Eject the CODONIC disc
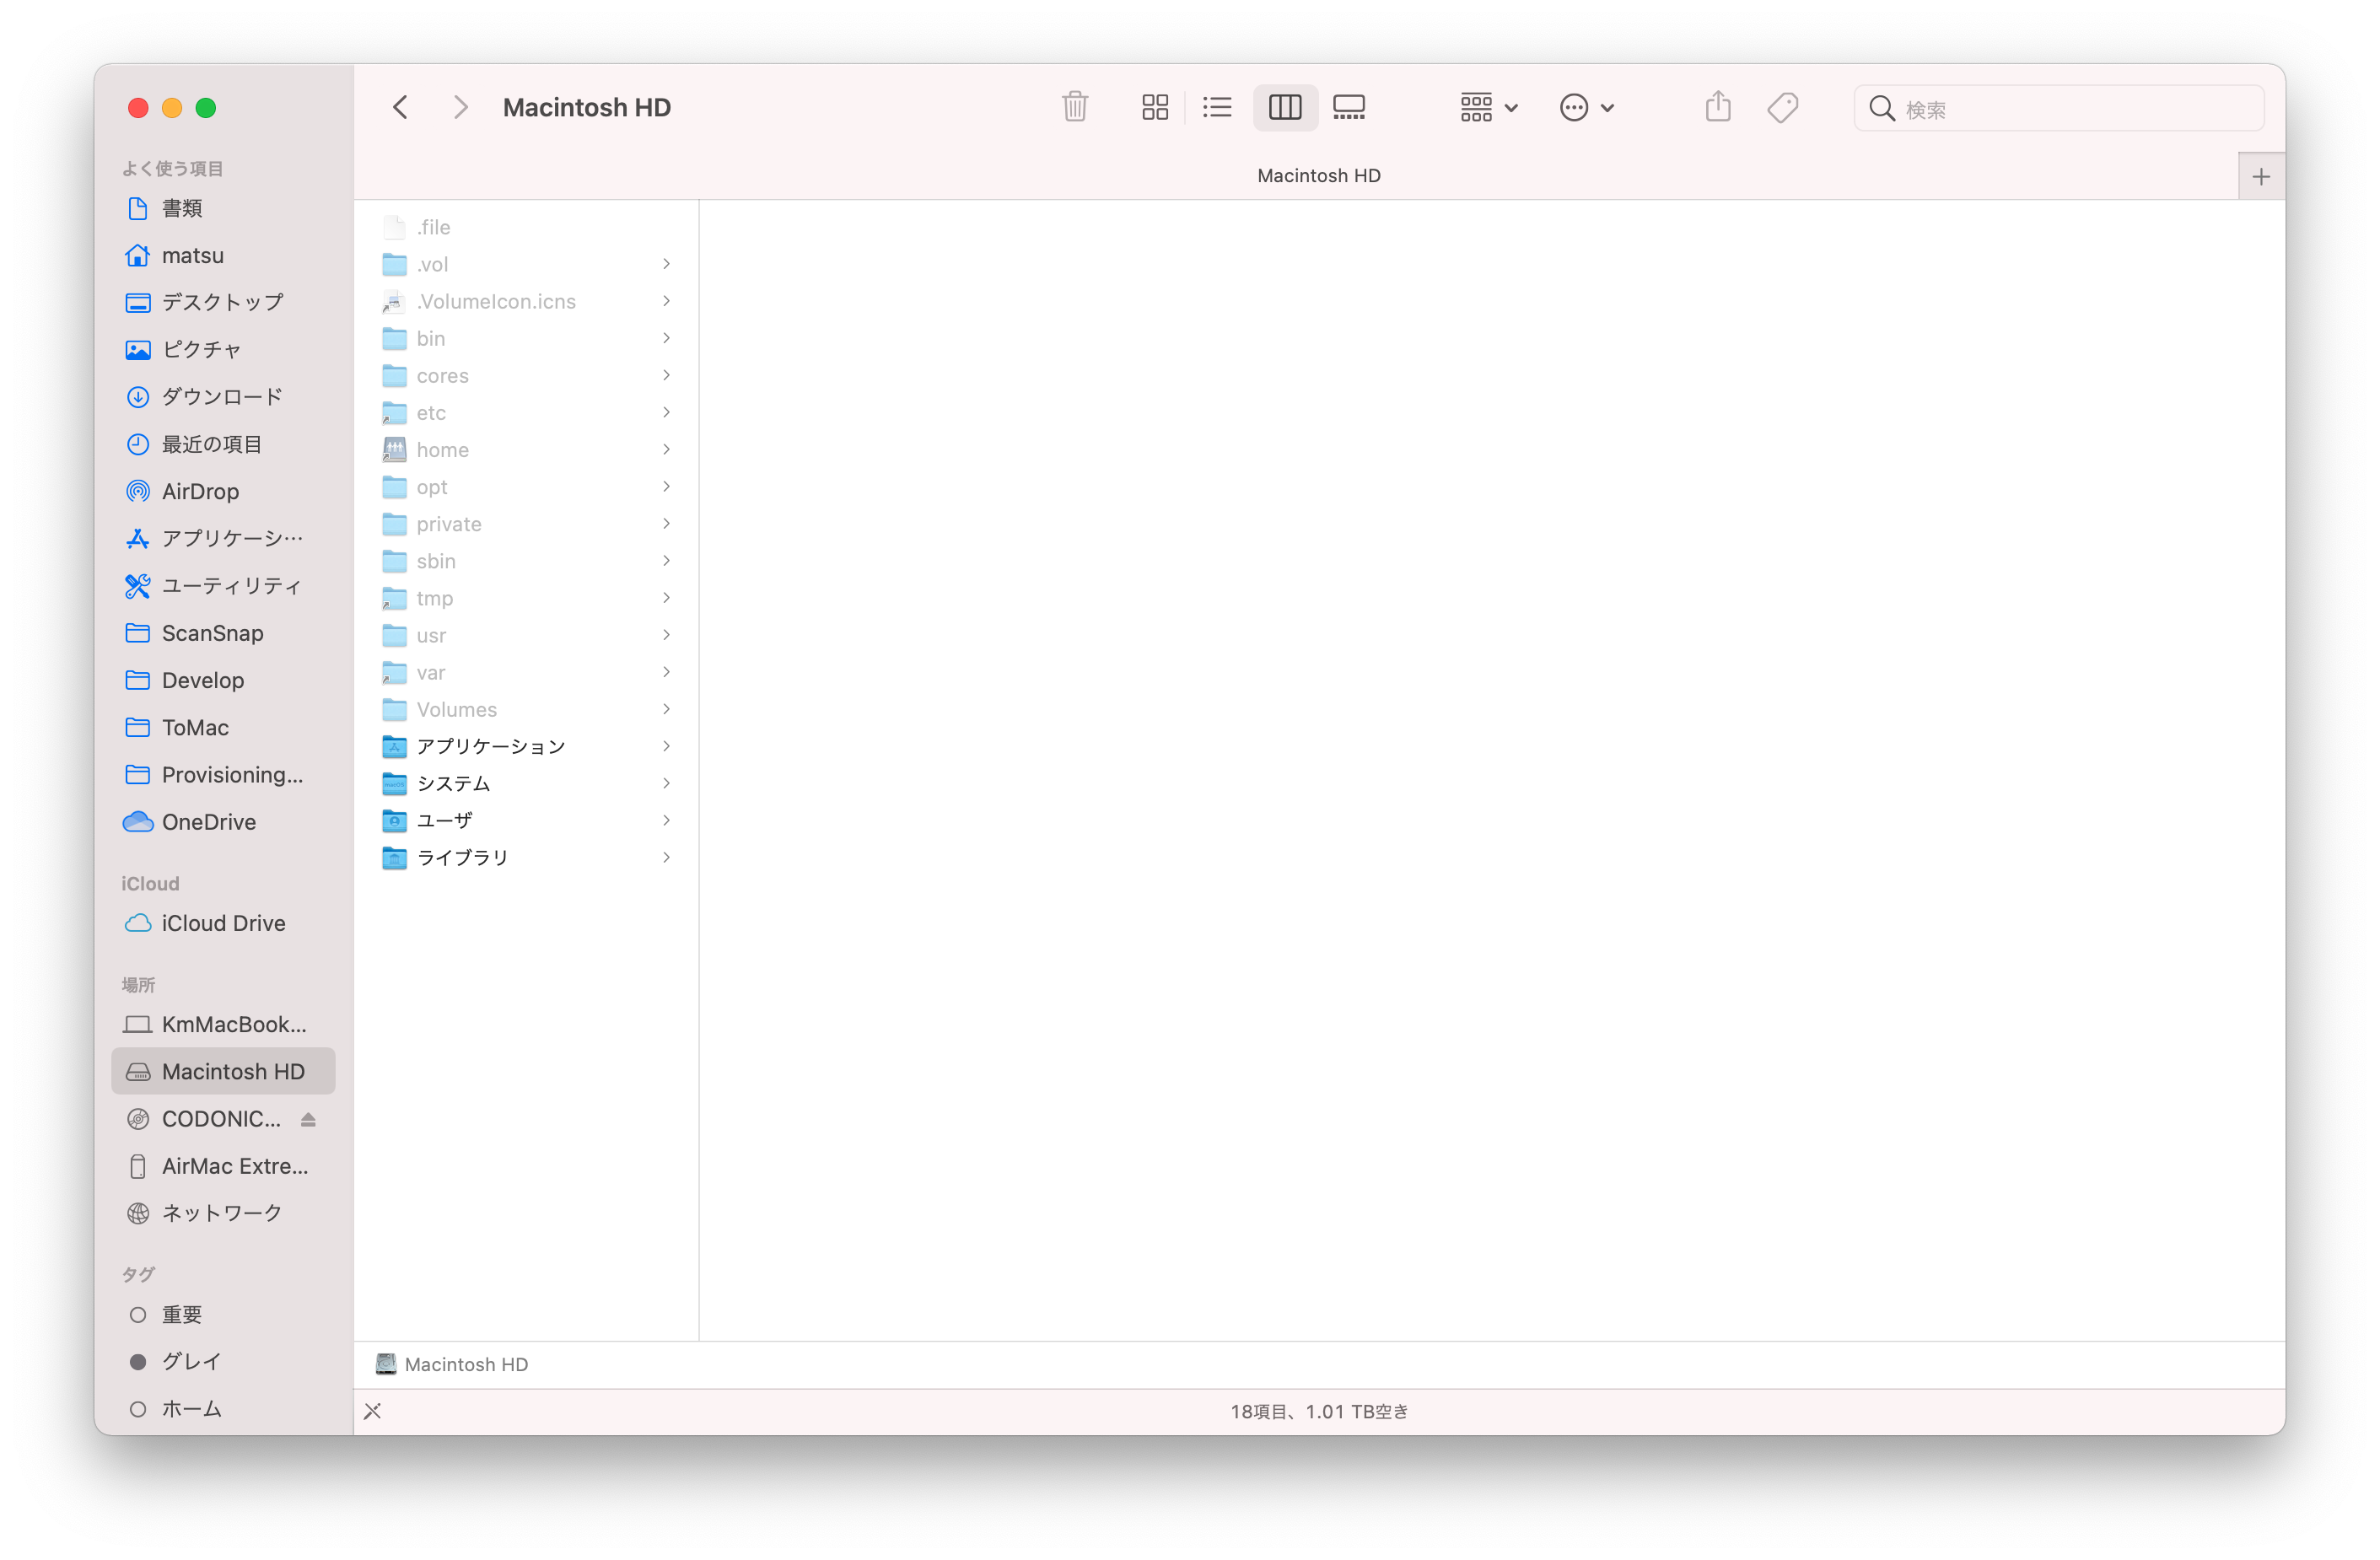Image resolution: width=2380 pixels, height=1560 pixels. click(308, 1119)
